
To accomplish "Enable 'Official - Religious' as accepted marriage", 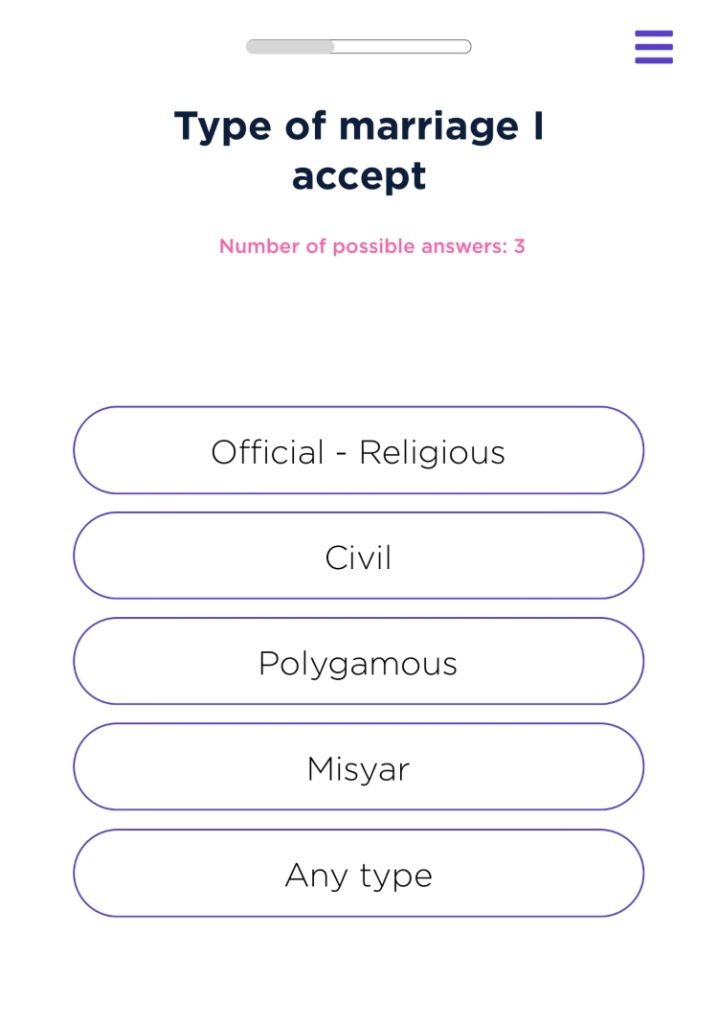I will click(x=358, y=451).
